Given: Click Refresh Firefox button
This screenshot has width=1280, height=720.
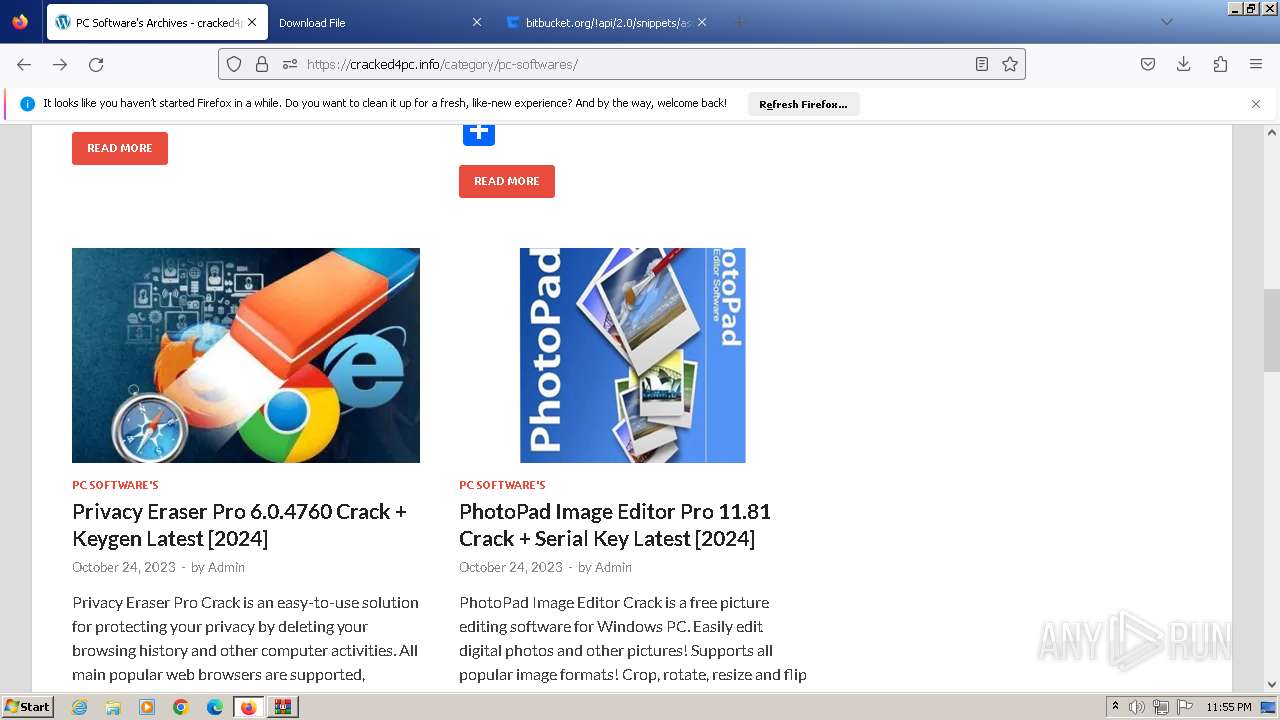Looking at the screenshot, I should (x=803, y=104).
